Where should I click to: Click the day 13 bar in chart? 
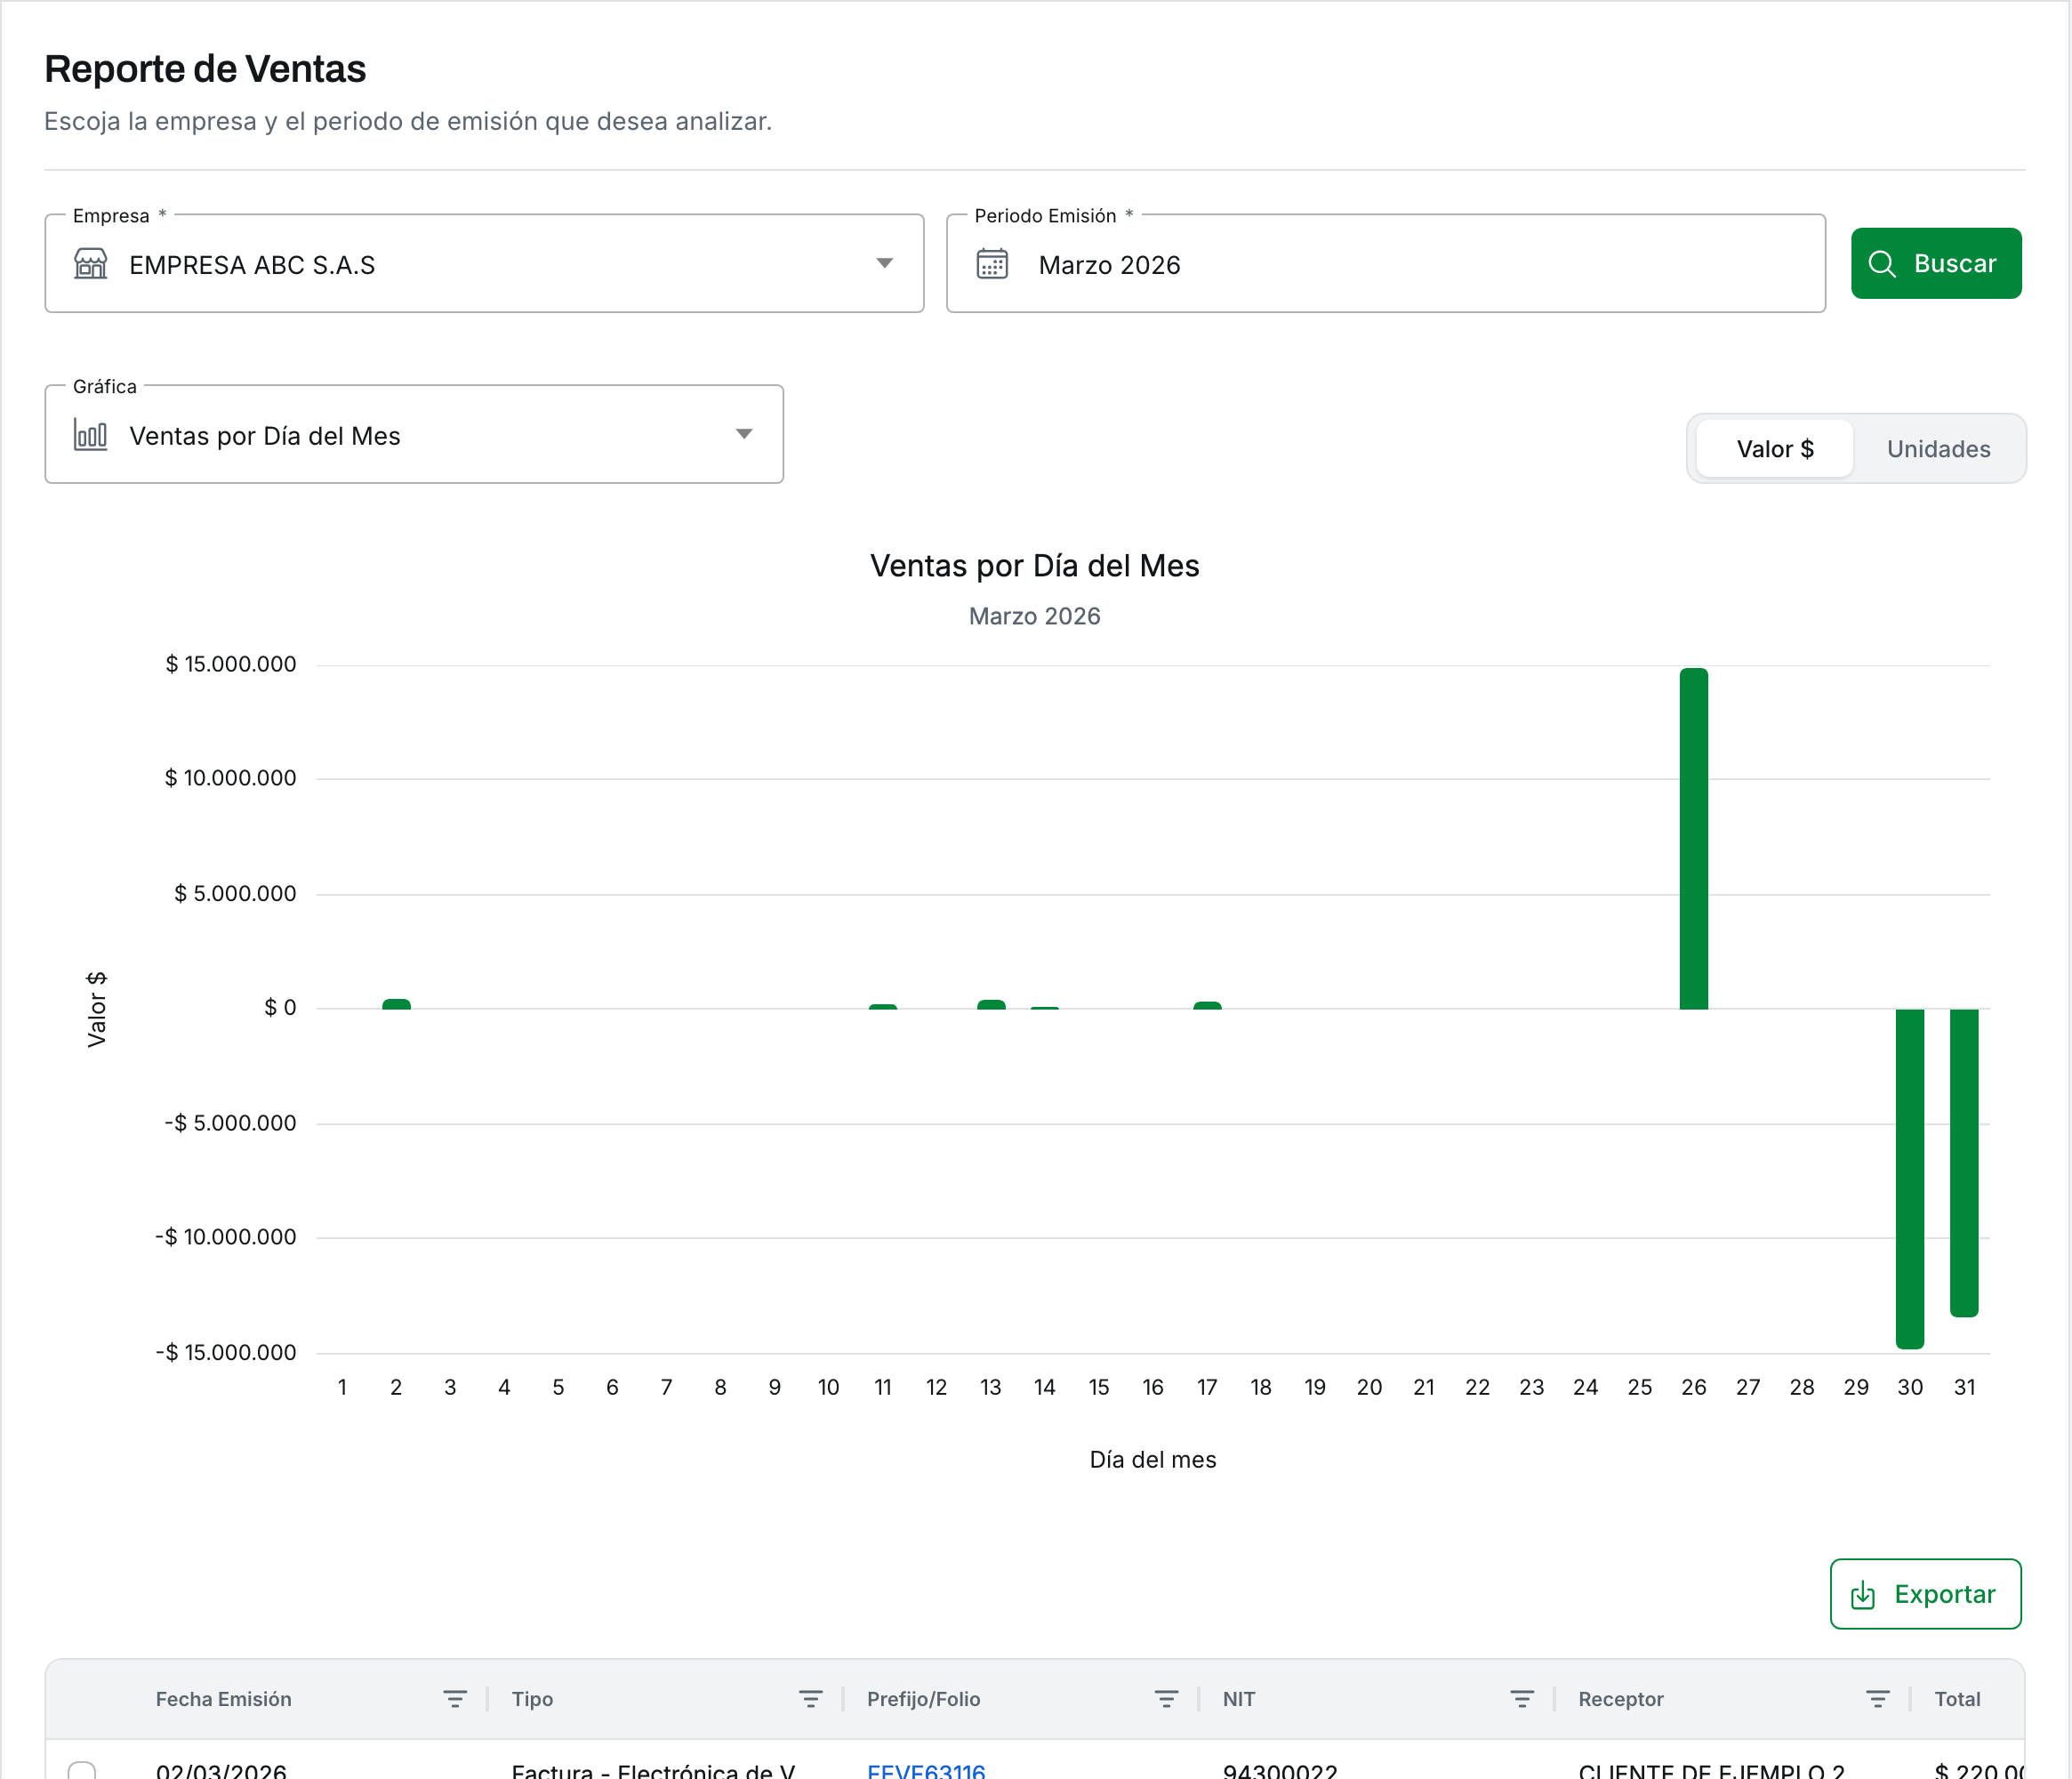pos(991,1004)
